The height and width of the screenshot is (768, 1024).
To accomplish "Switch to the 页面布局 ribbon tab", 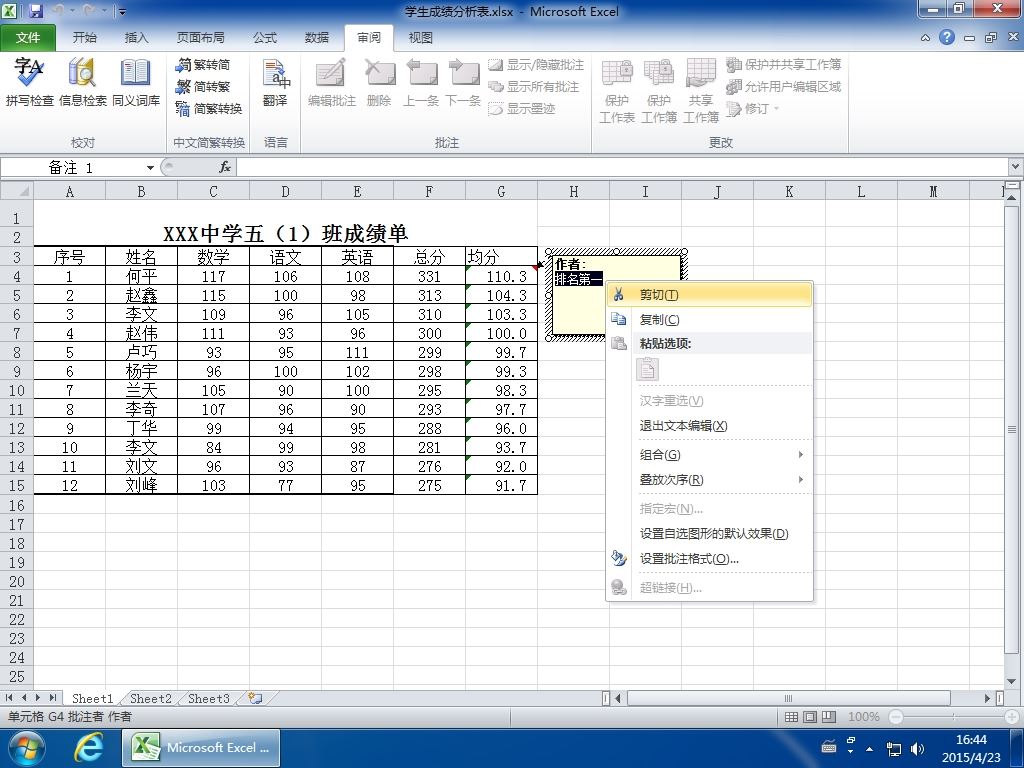I will (x=200, y=38).
